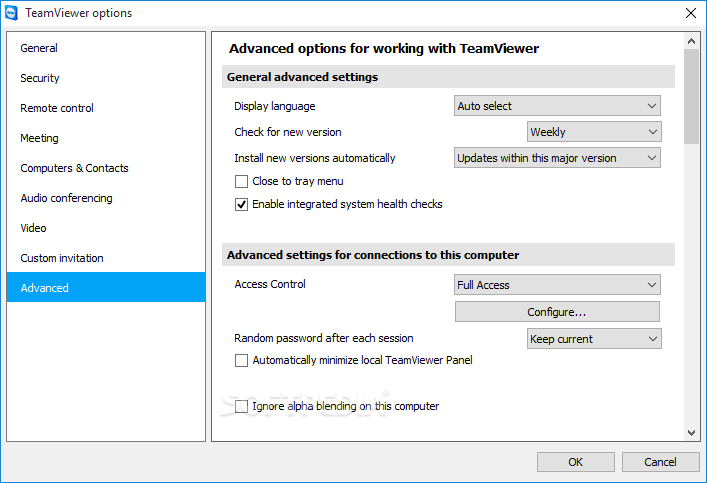Image resolution: width=707 pixels, height=483 pixels.
Task: Confirm settings with the OK button
Action: pos(575,462)
